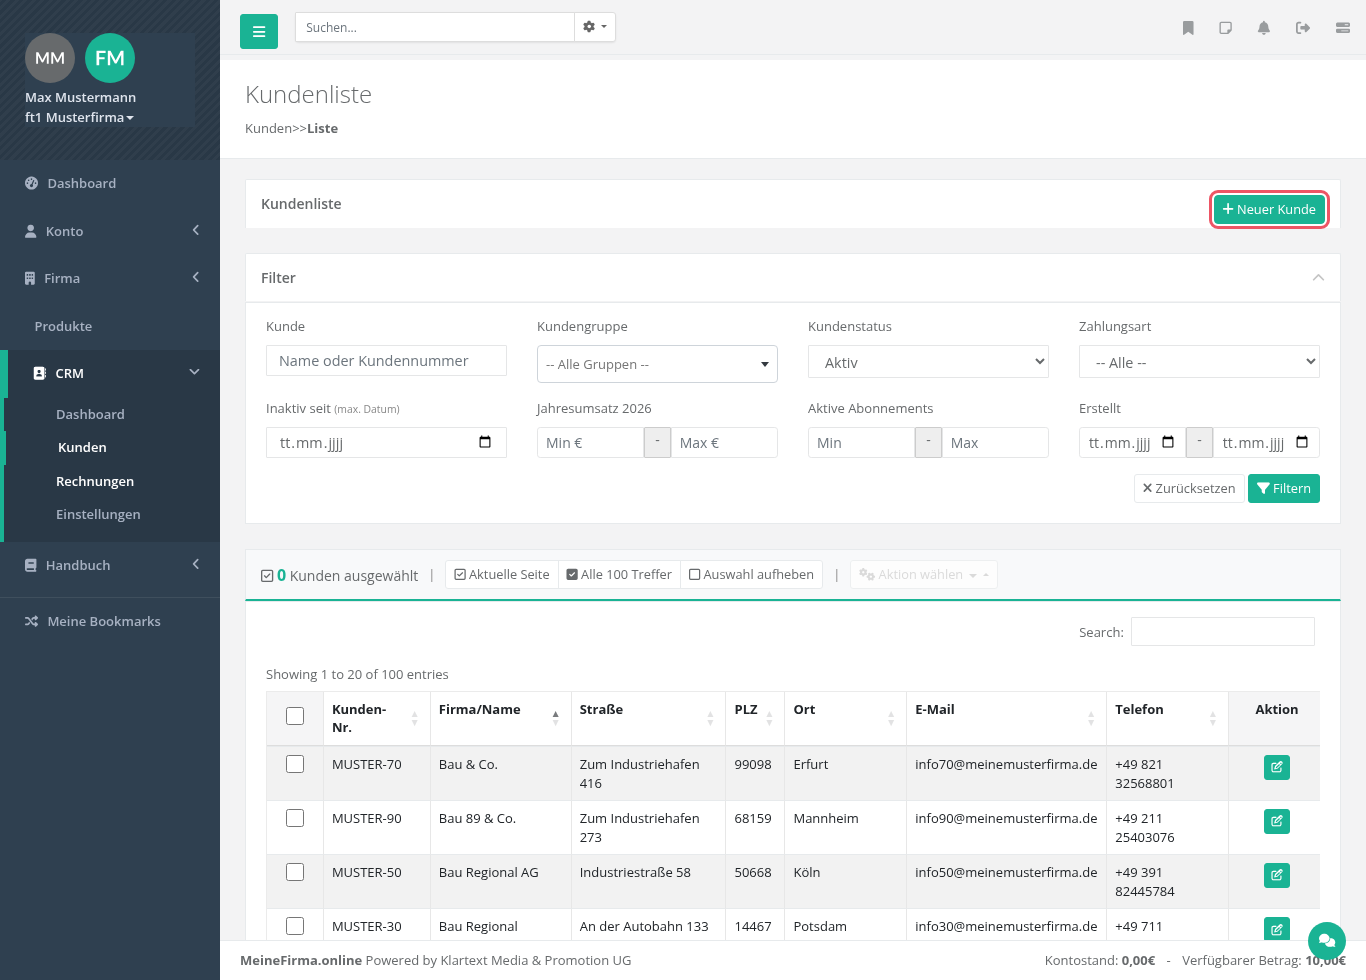Image resolution: width=1366 pixels, height=980 pixels.
Task: Open calendar picker of first Erstellt date
Action: pyautogui.click(x=1168, y=442)
